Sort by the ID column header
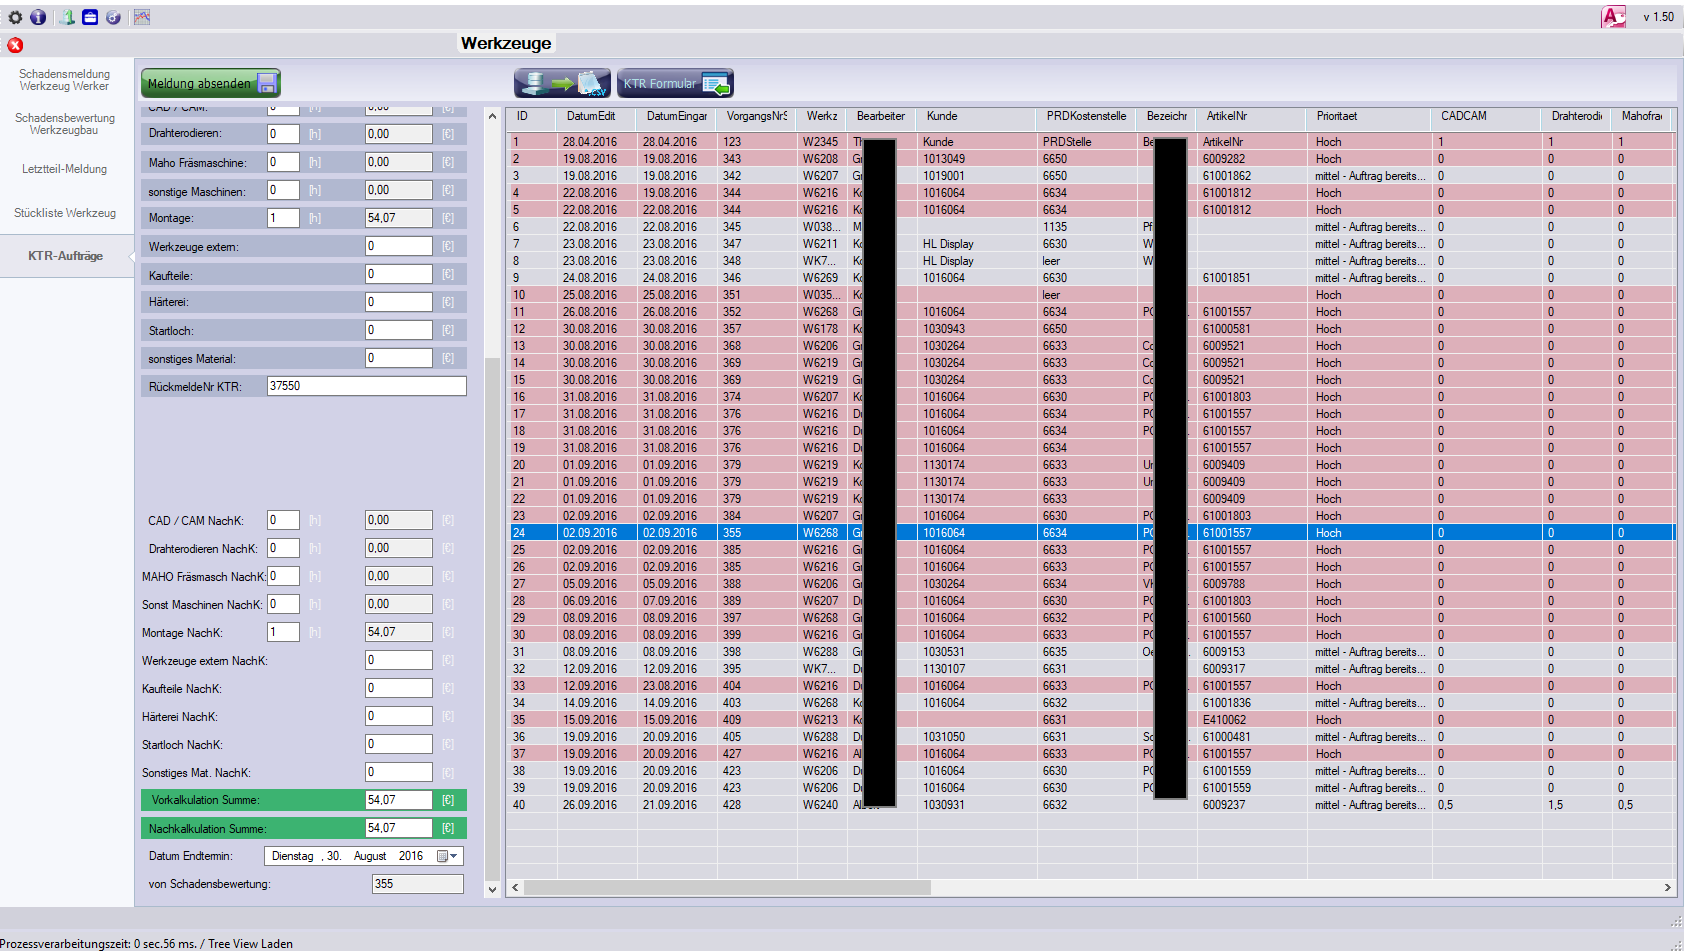This screenshot has width=1684, height=951. point(533,116)
